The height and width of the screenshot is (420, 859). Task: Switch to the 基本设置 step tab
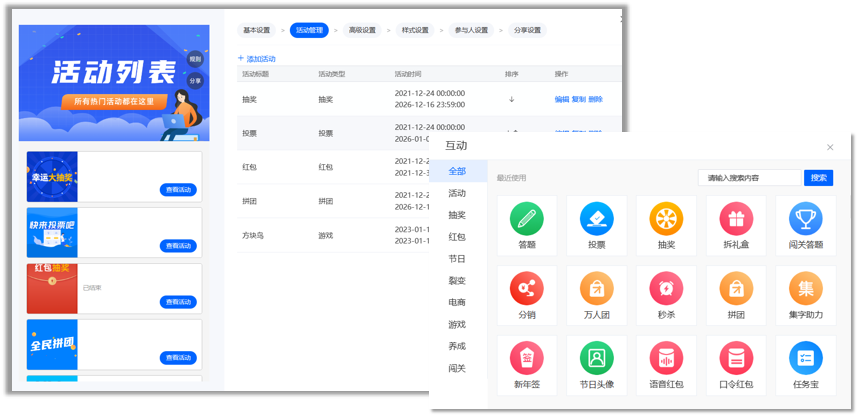pos(256,31)
